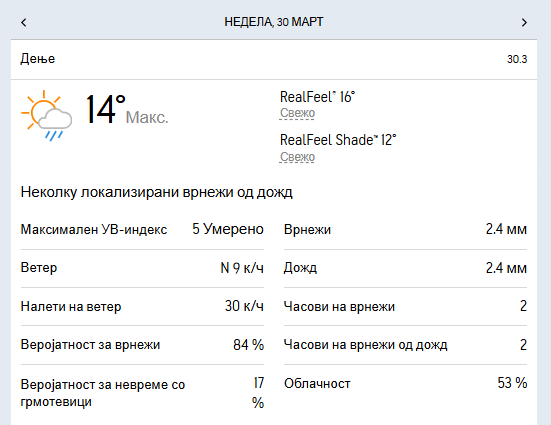Click the Неколку локализирани врнежи од дожд description

157,192
